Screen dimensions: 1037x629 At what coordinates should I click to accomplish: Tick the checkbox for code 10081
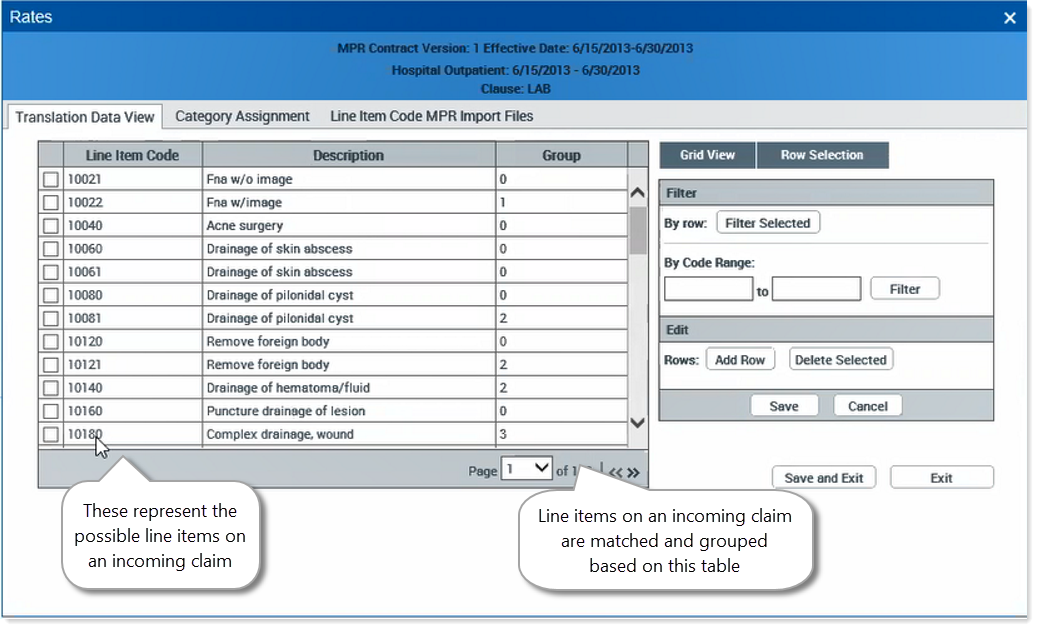[x=51, y=318]
